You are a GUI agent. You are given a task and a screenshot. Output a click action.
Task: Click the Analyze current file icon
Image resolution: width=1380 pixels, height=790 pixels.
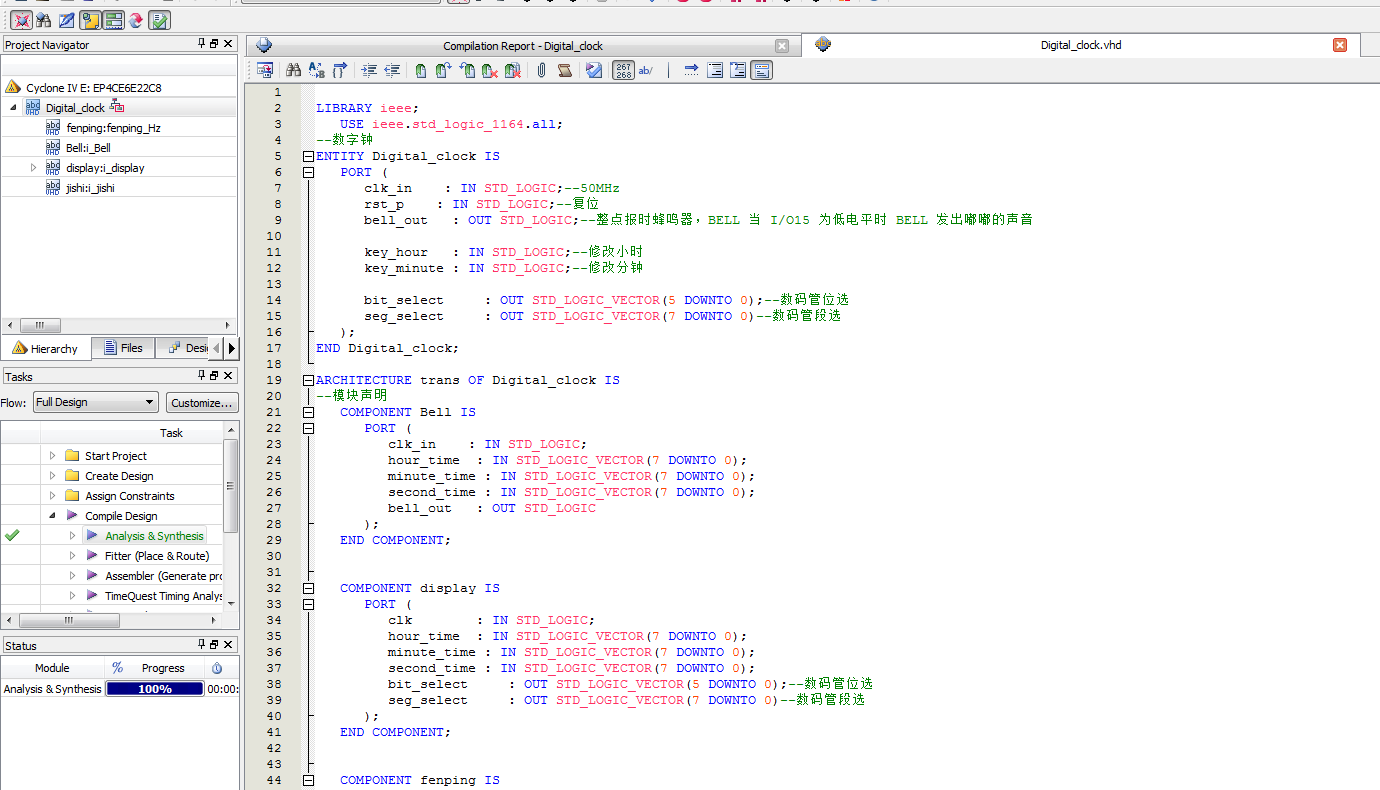pyautogui.click(x=594, y=70)
